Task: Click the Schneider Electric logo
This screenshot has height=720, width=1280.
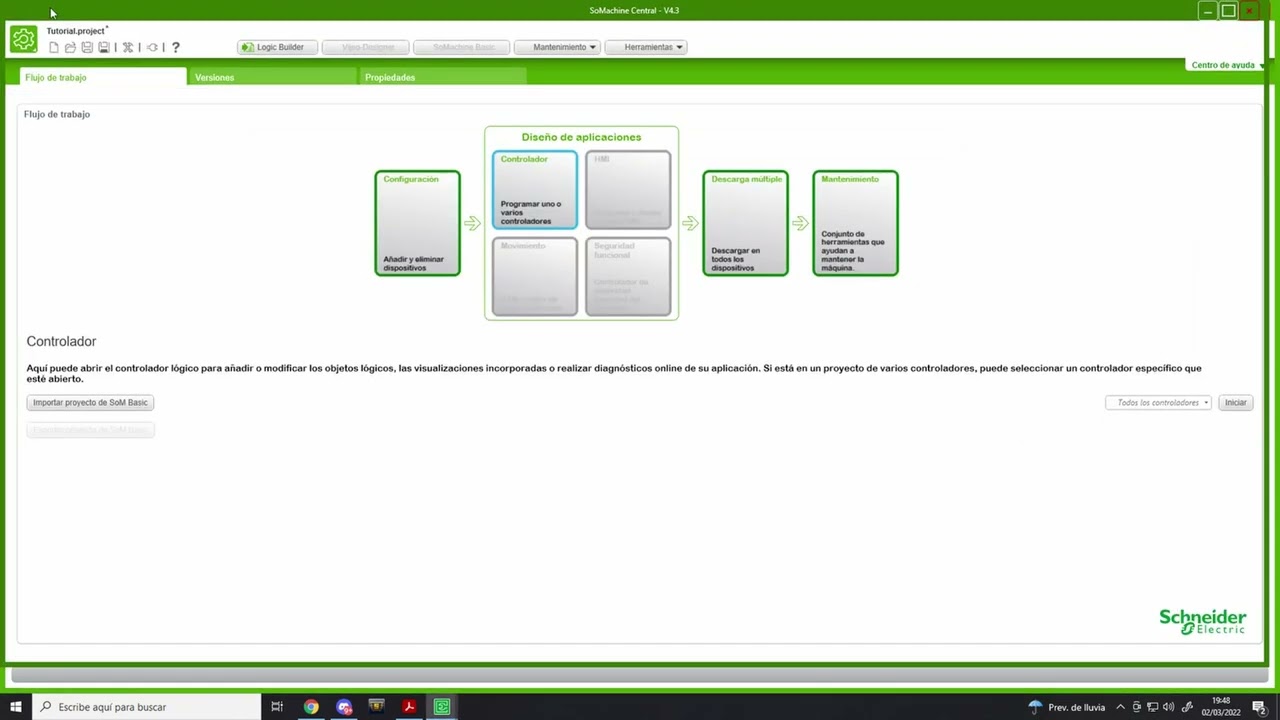Action: click(1203, 620)
